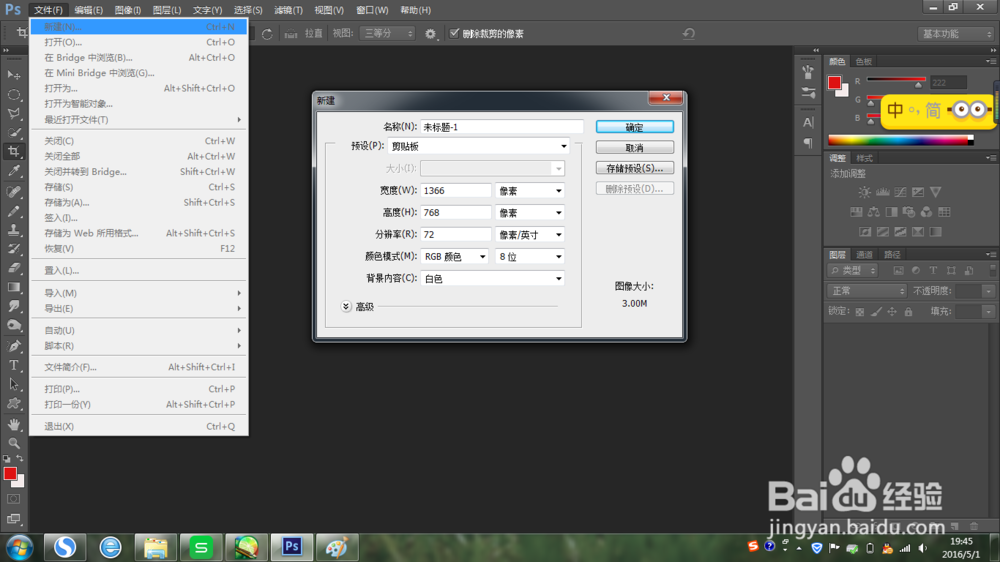Select the Horizontal Type tool
Screen dimensions: 1000x562
[x=13, y=366]
